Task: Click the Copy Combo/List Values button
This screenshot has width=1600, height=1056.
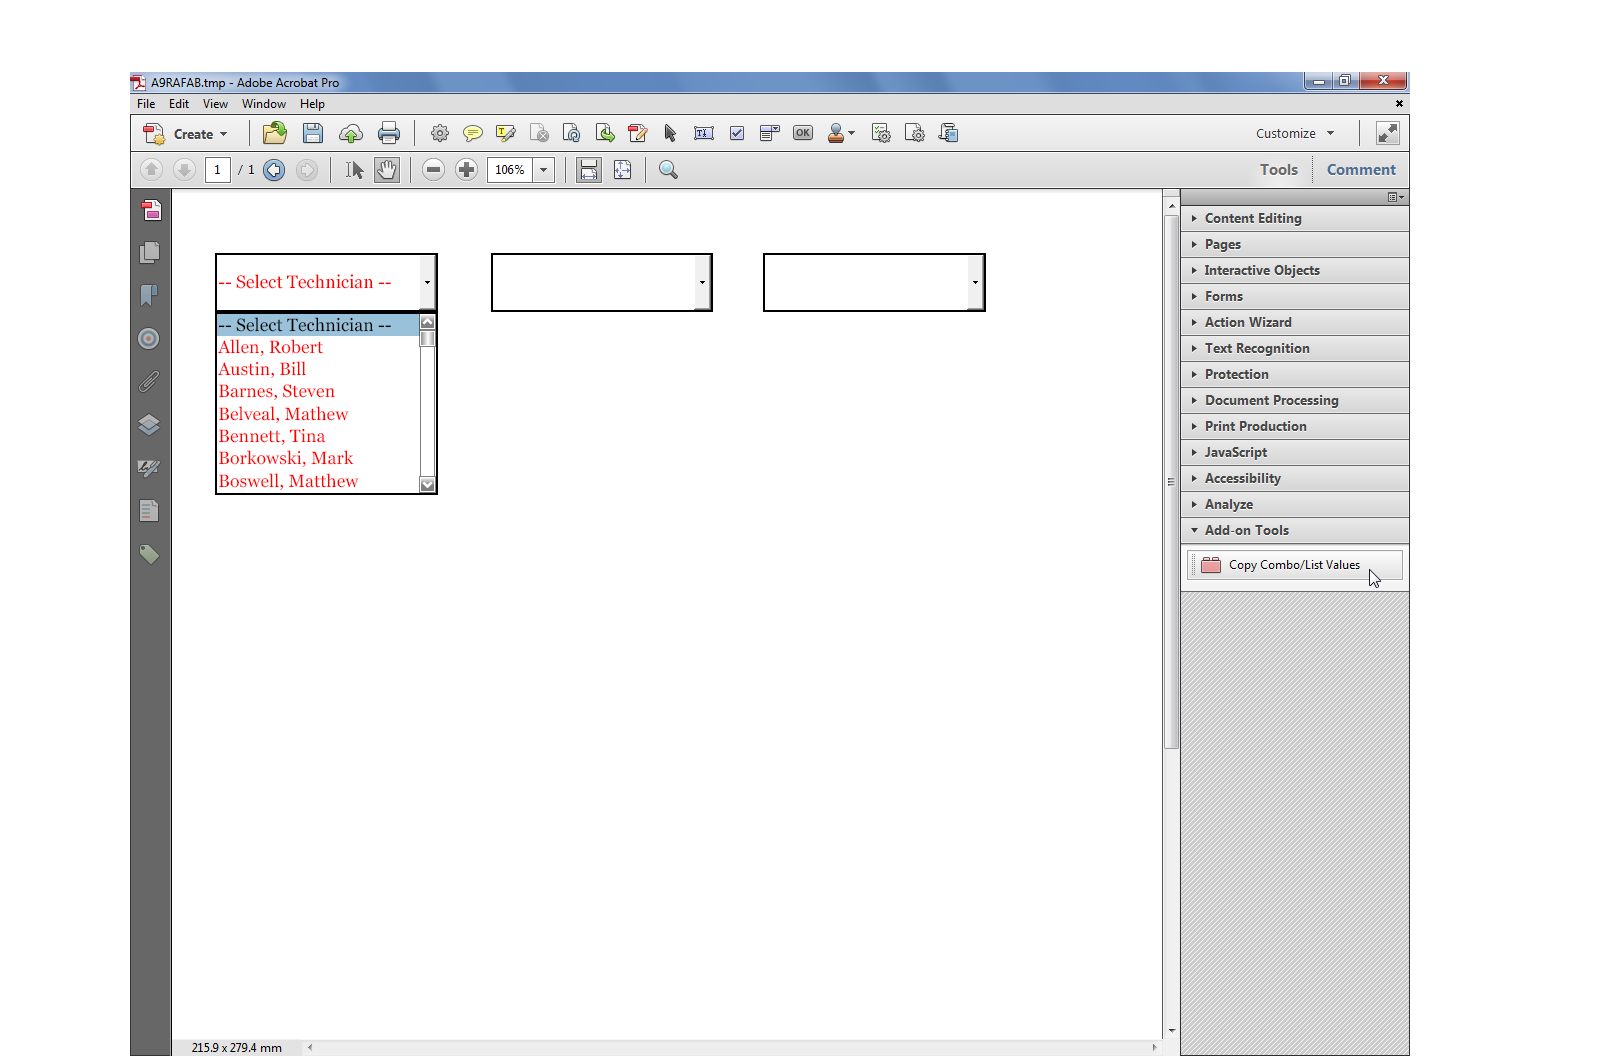Action: point(1293,564)
